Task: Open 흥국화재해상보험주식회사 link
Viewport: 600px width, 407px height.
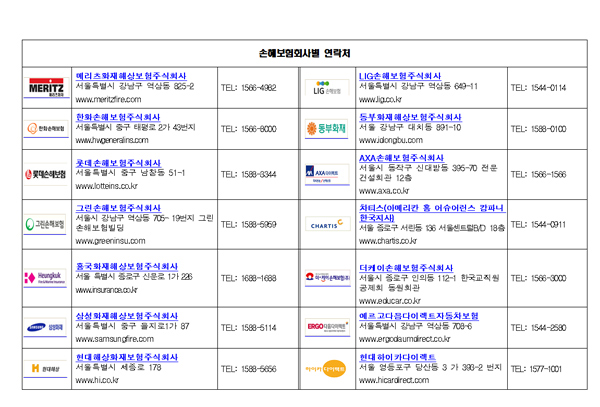Action: [x=127, y=266]
